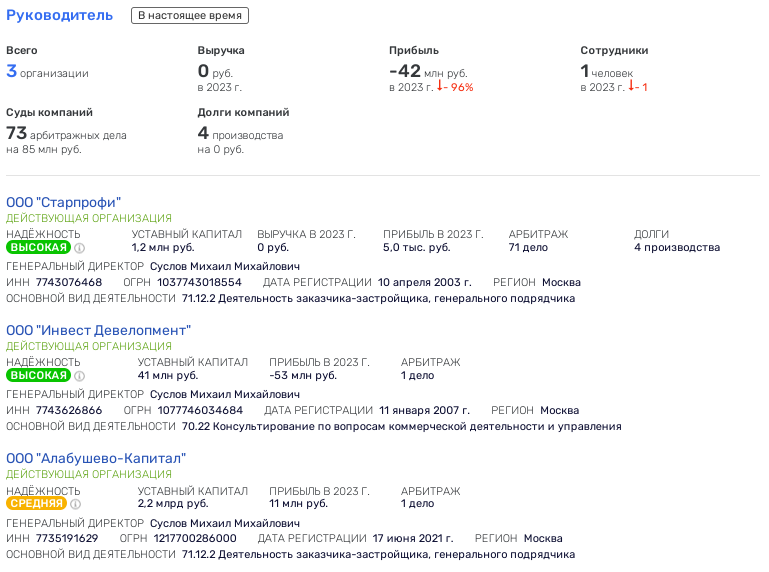This screenshot has width=769, height=572.
Task: Click profit value "-53 млн руб."
Action: pyautogui.click(x=303, y=376)
